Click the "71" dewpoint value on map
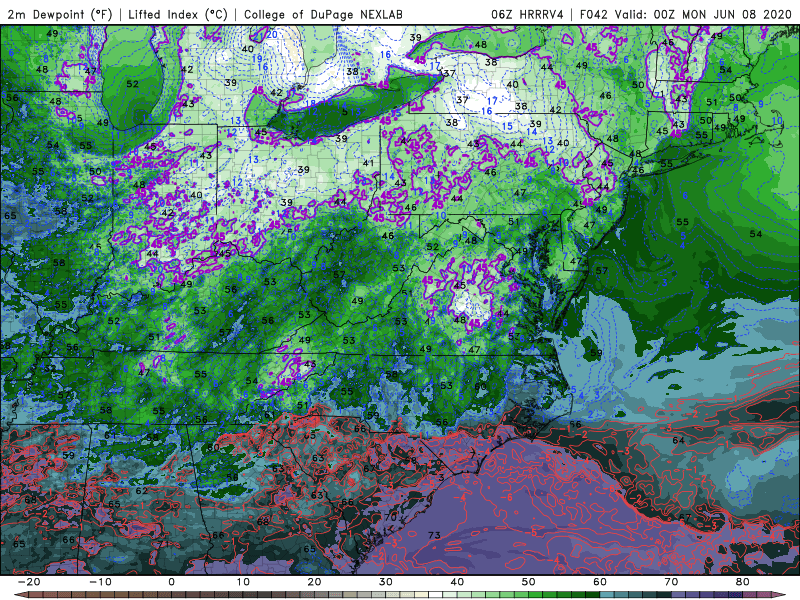The image size is (800, 600). 163,544
